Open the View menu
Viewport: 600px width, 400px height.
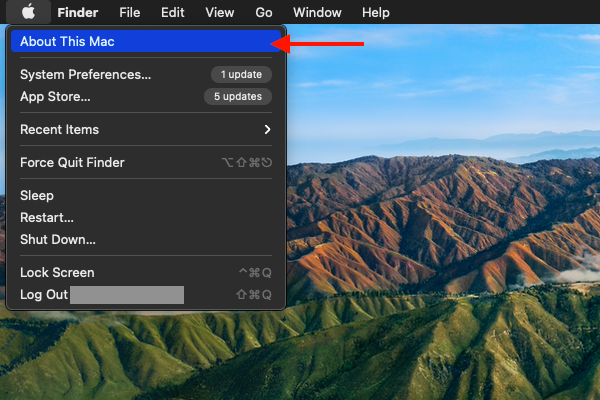(220, 13)
